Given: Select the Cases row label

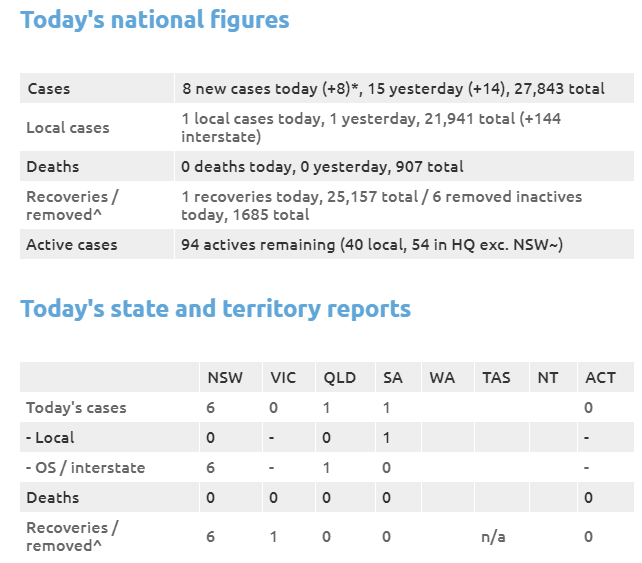Looking at the screenshot, I should pos(48,89).
